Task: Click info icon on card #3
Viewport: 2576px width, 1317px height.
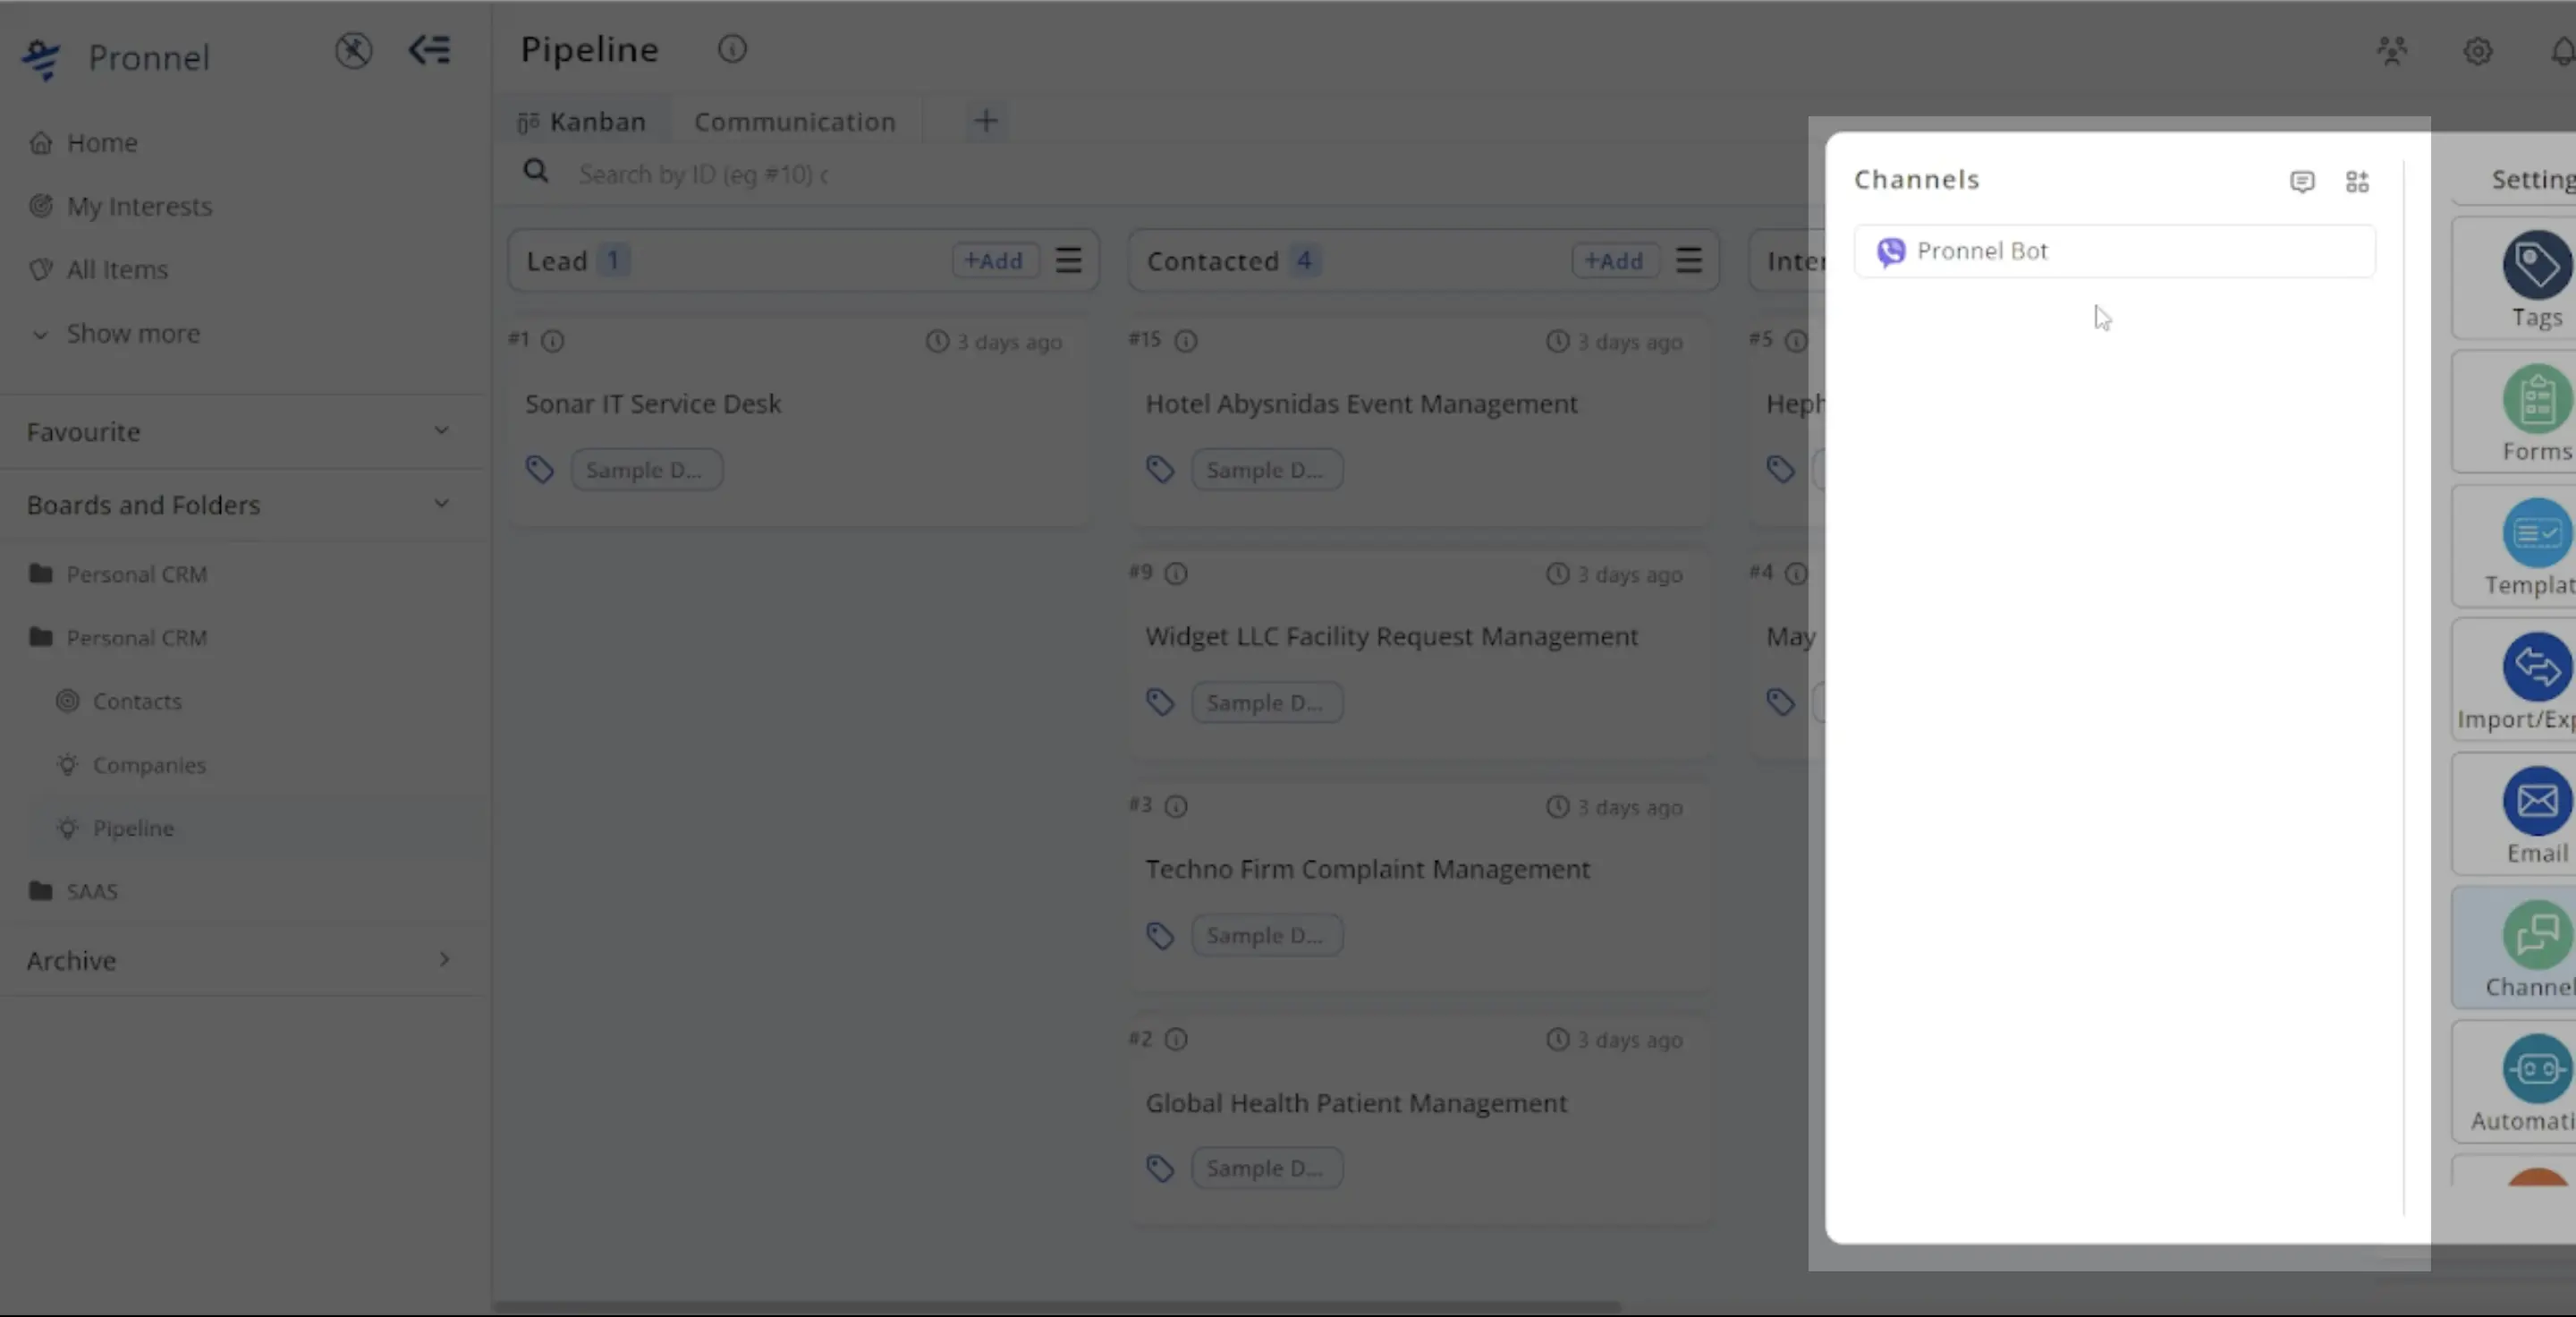Action: click(x=1177, y=807)
